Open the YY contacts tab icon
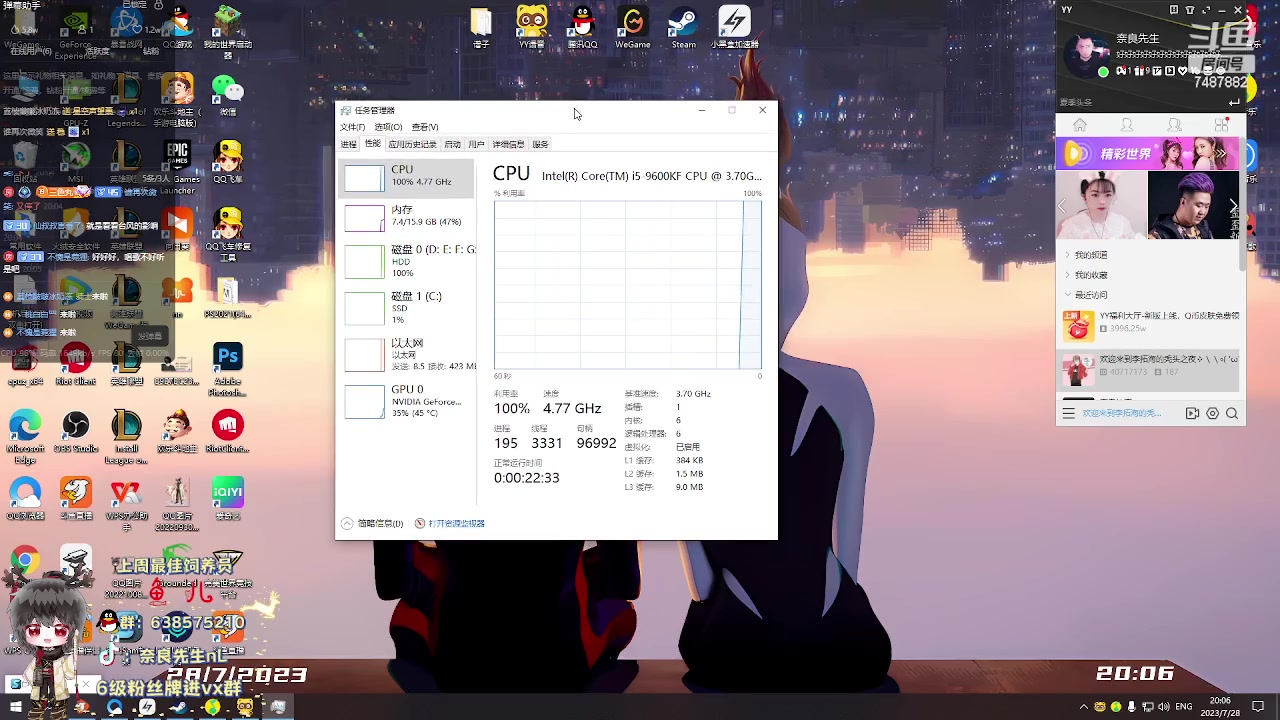 (x=1127, y=126)
